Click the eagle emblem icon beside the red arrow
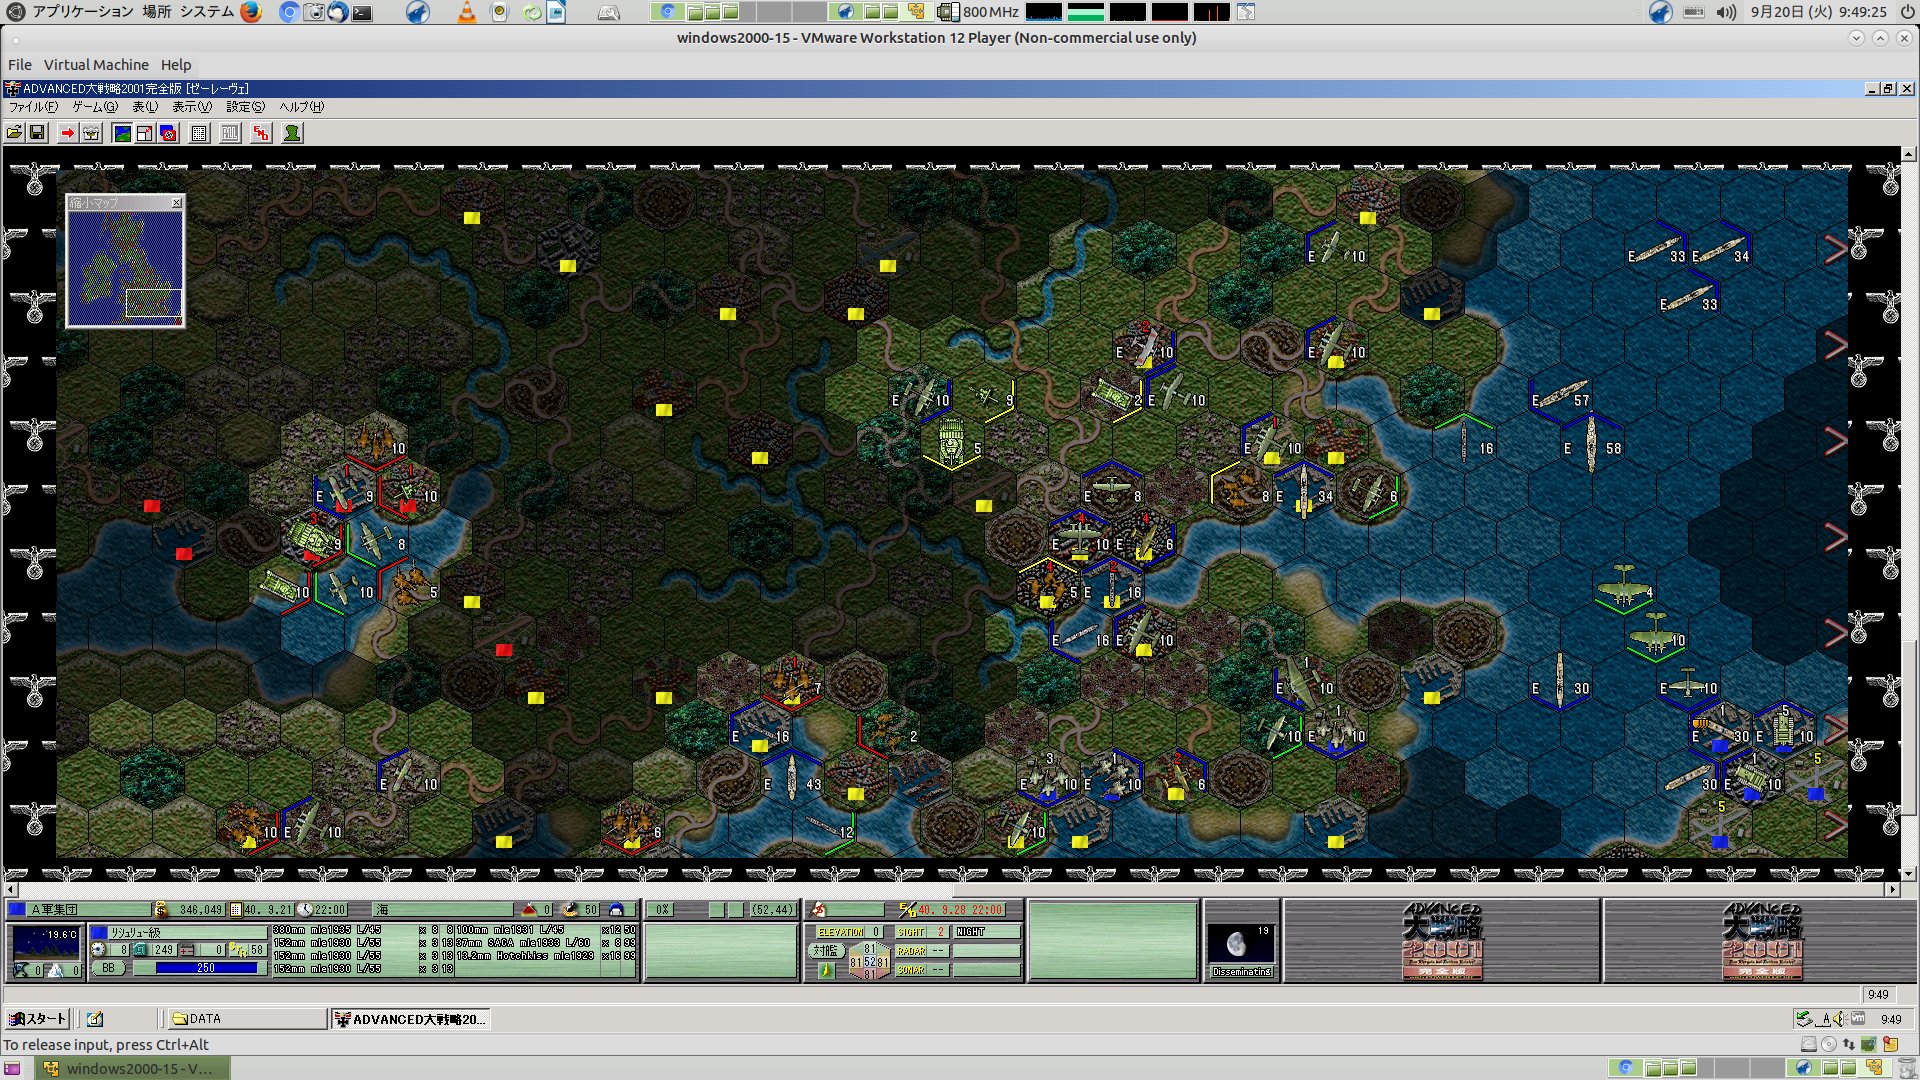This screenshot has width=1920, height=1080. point(91,133)
